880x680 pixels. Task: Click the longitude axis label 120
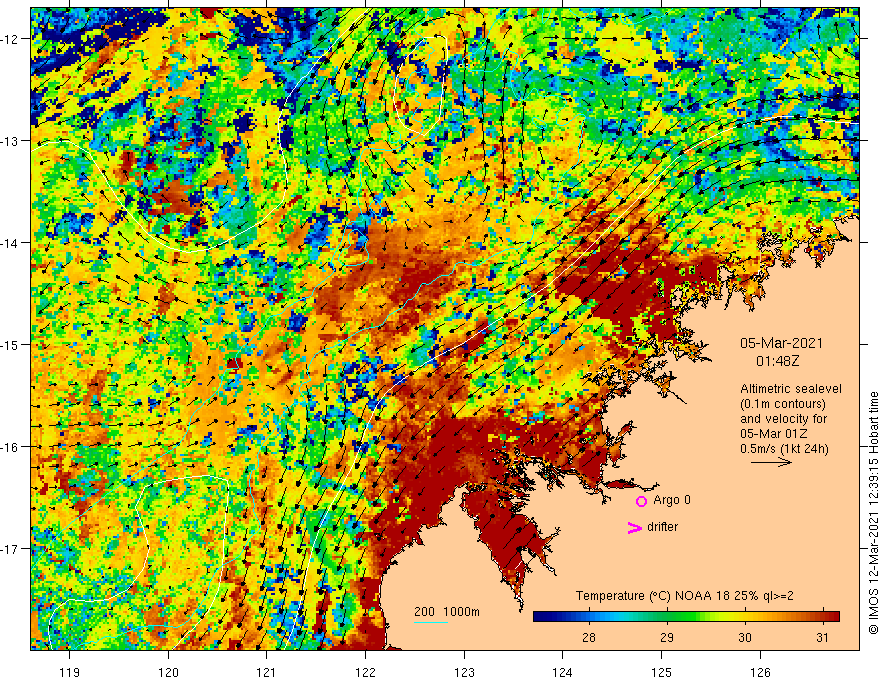click(168, 672)
